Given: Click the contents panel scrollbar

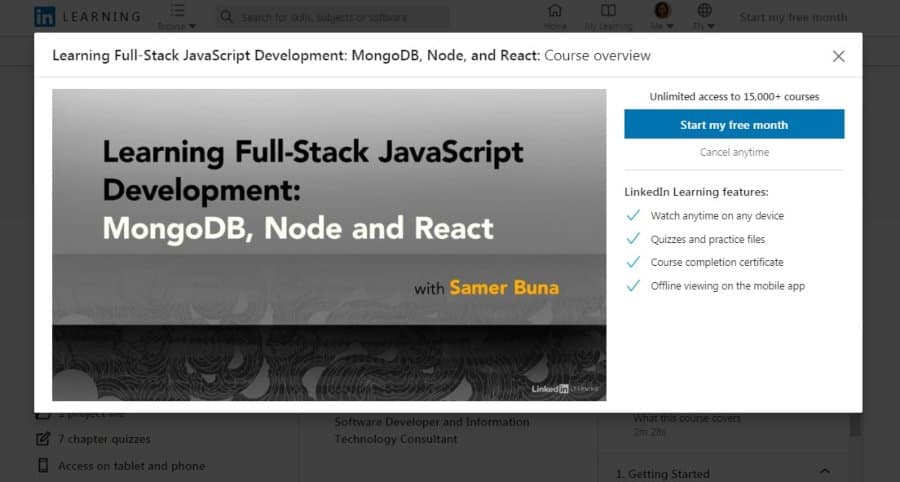Looking at the screenshot, I should point(855,426).
